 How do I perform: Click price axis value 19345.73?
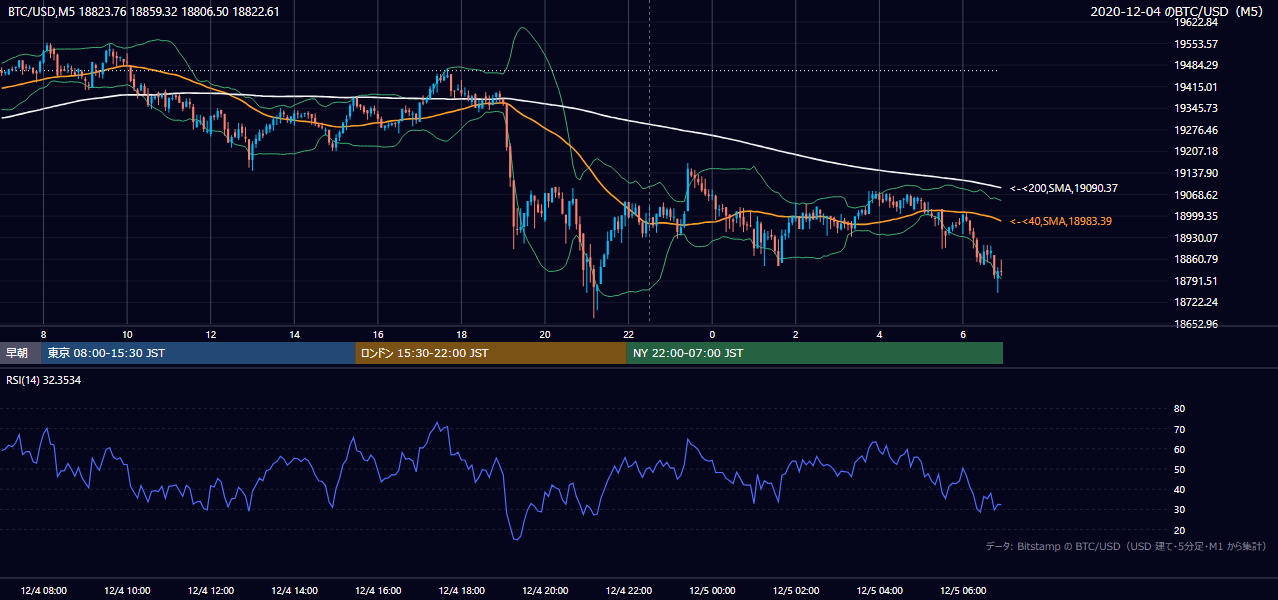[1195, 108]
